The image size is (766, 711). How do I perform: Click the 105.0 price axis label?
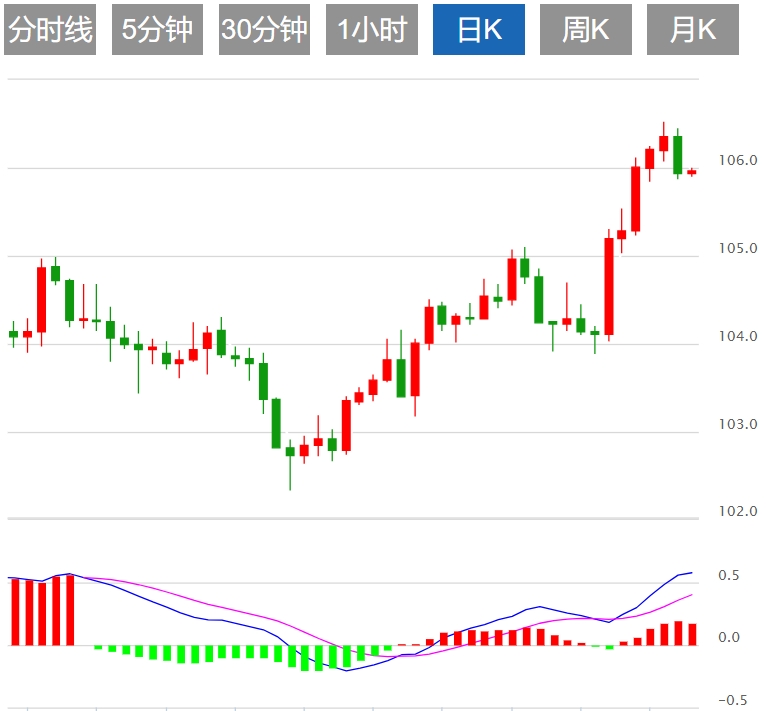[x=738, y=248]
